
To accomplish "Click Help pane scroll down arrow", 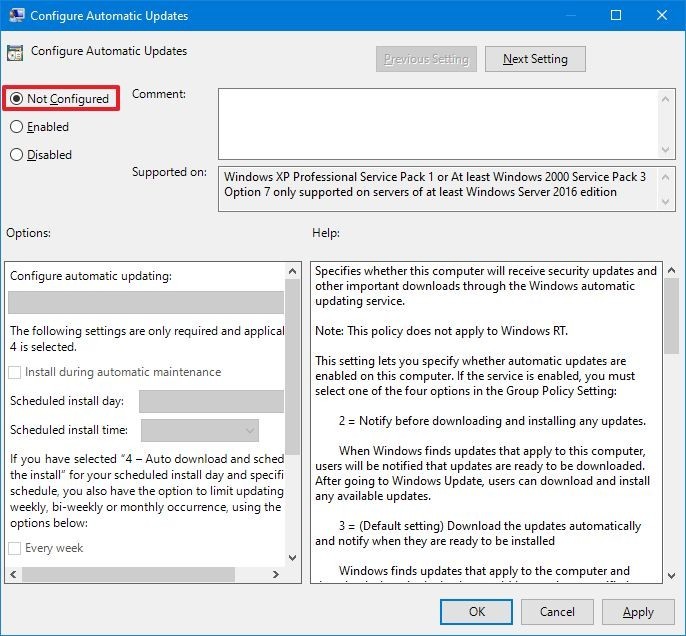I will [671, 576].
